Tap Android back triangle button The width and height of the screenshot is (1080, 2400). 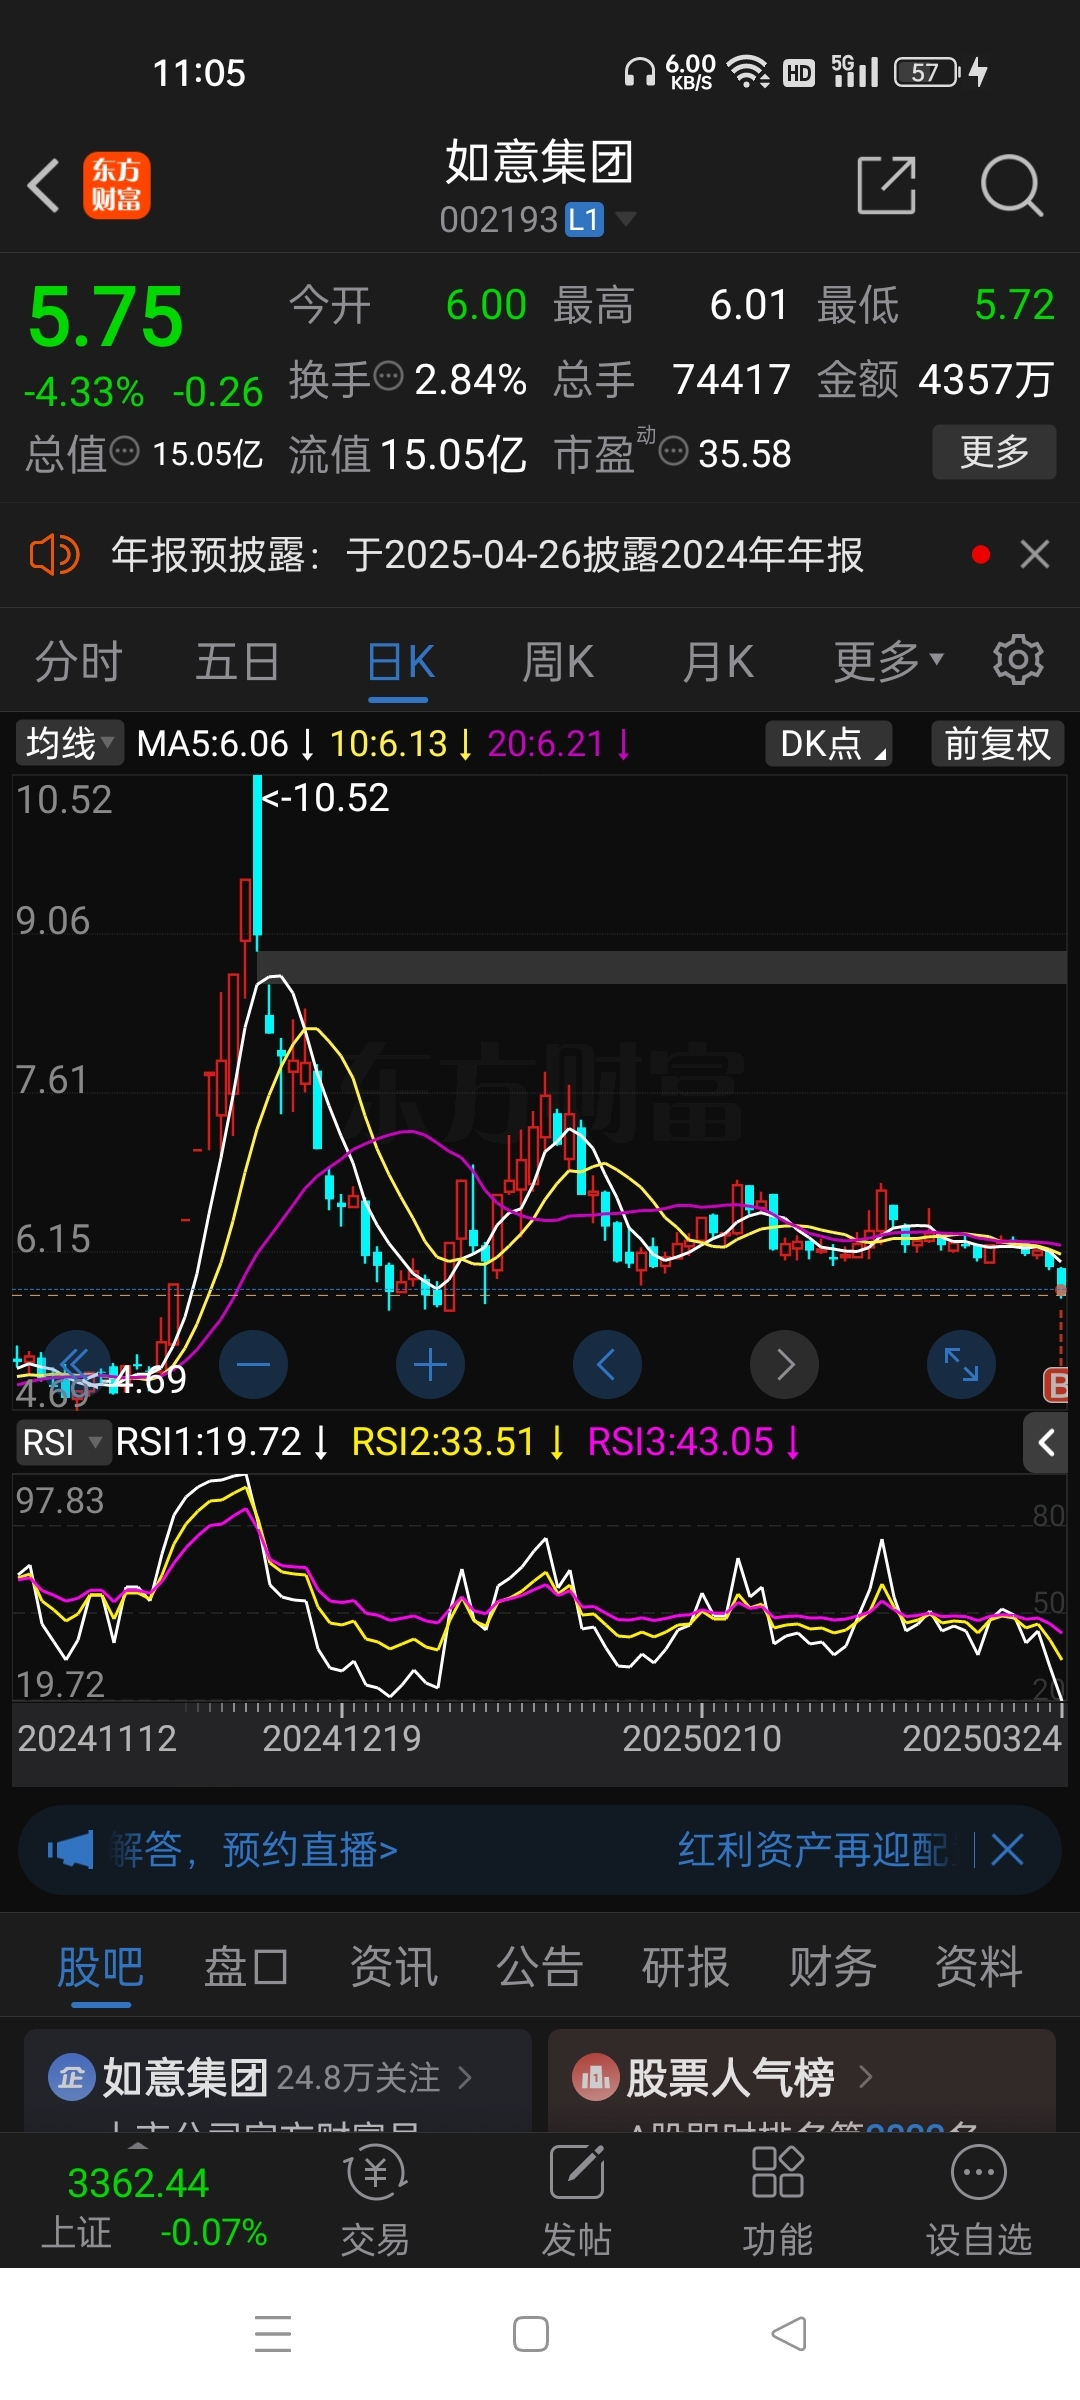pos(789,2334)
